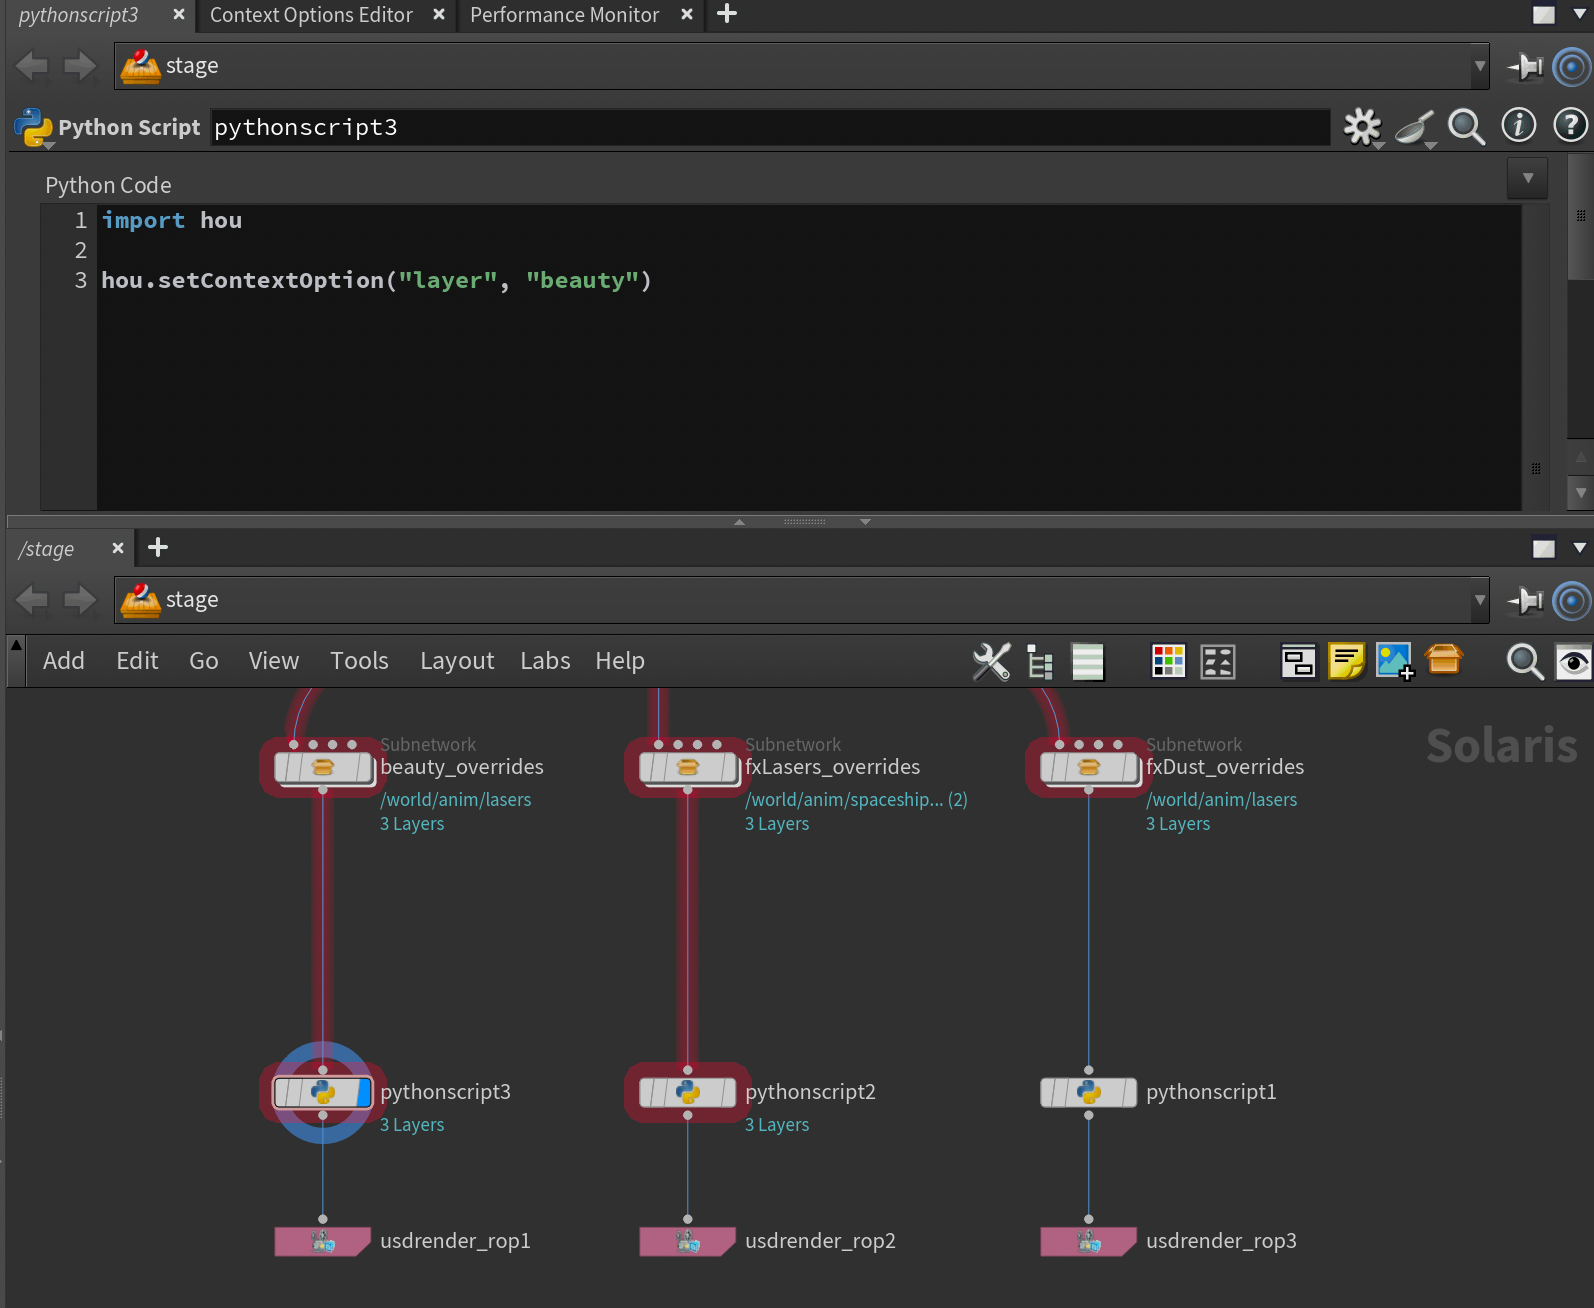Image resolution: width=1594 pixels, height=1308 pixels.
Task: Click the sticky note icon in network toolbar
Action: 1346,661
